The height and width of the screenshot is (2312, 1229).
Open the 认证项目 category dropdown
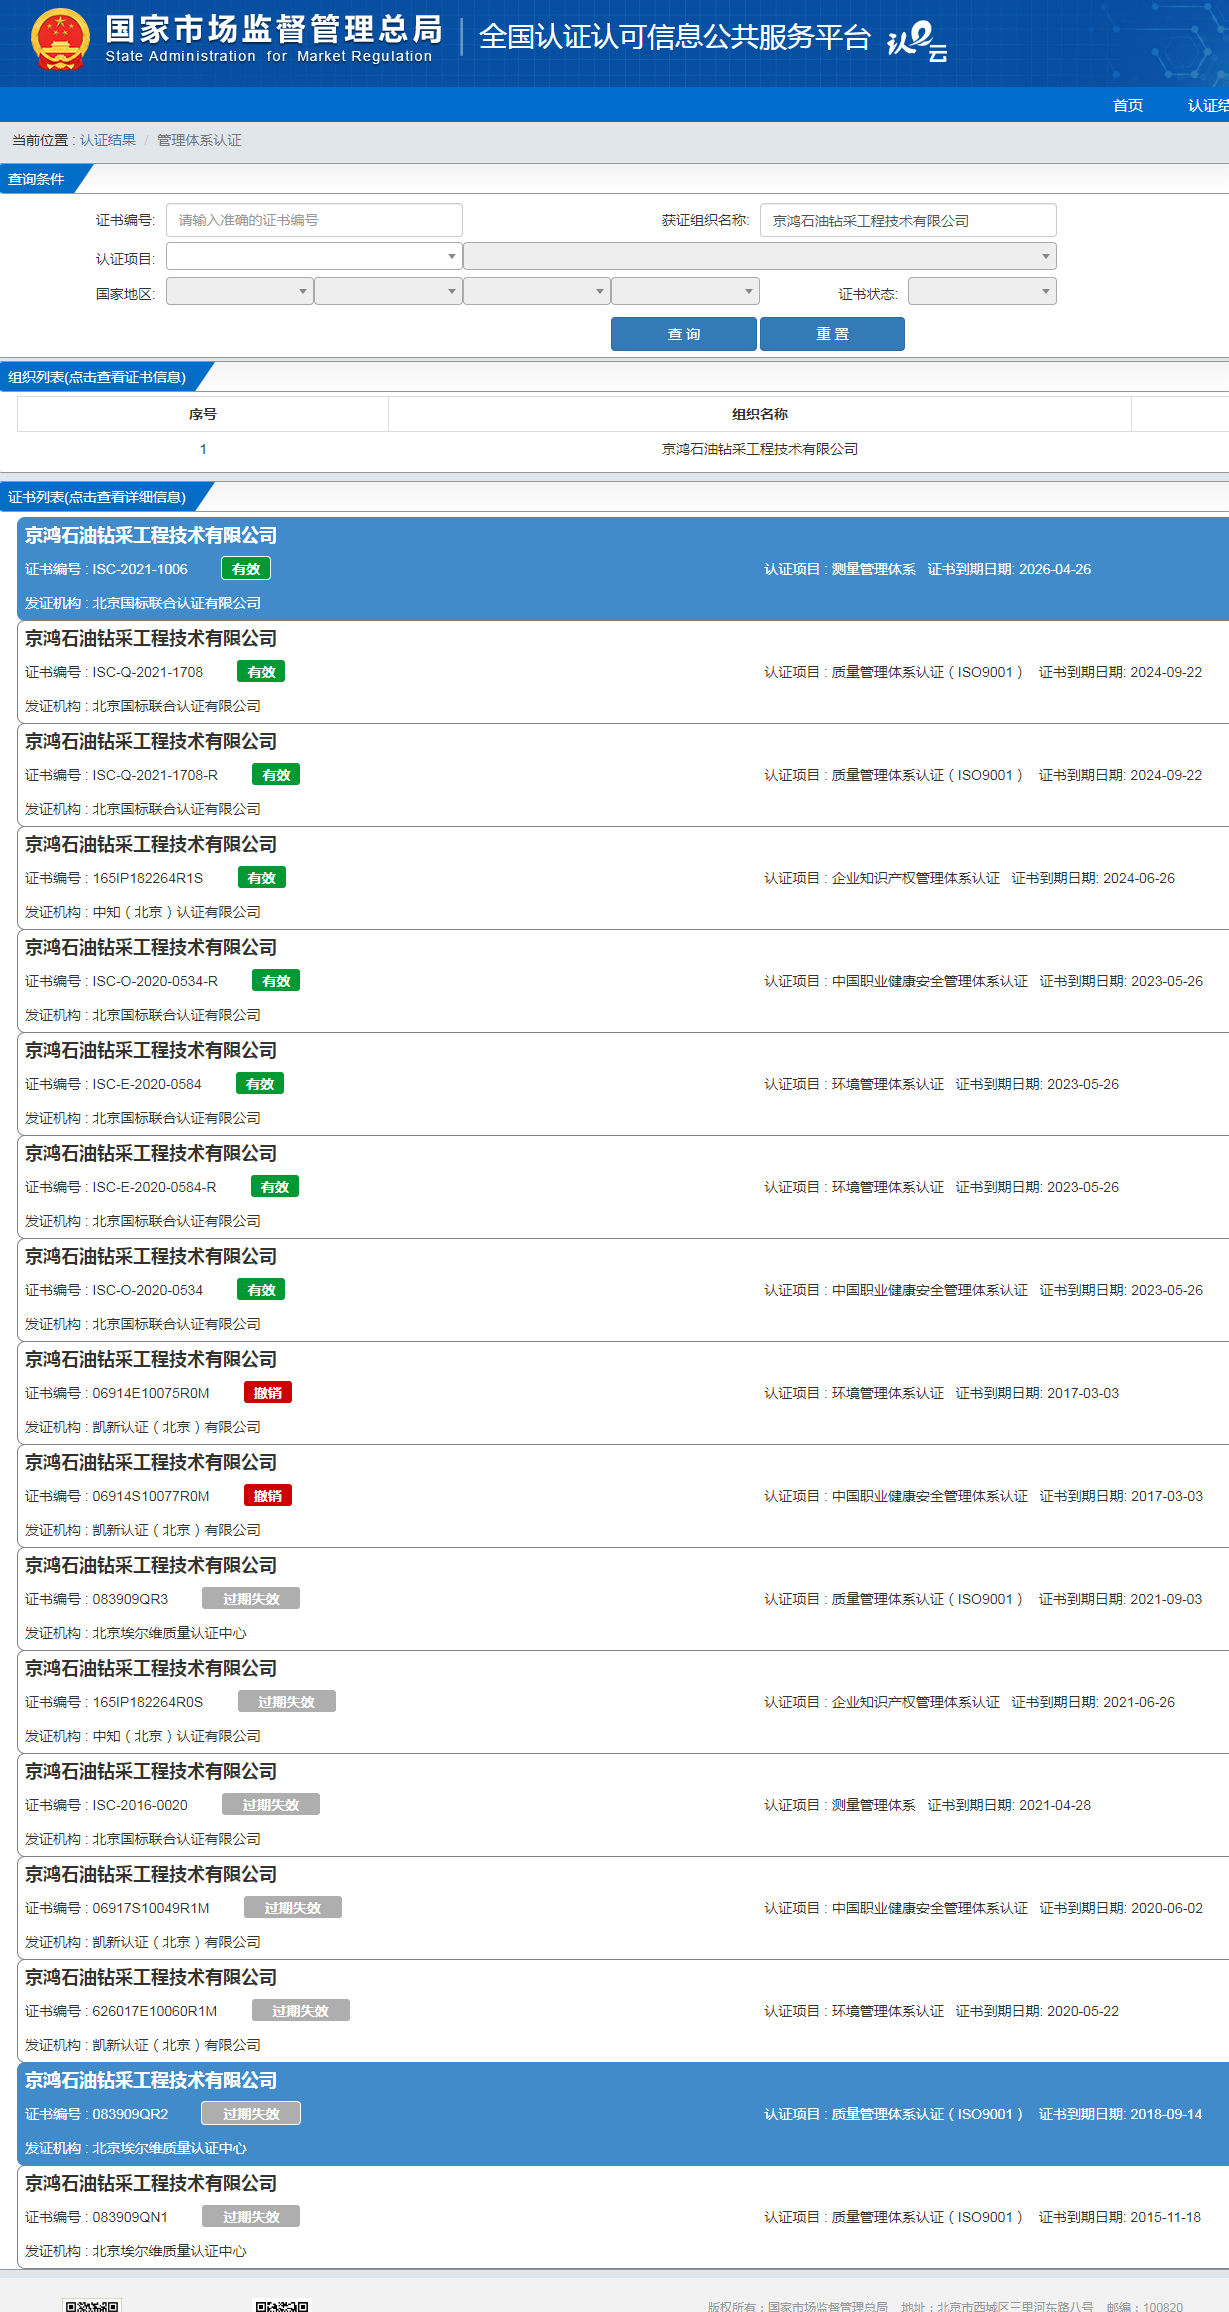[x=314, y=257]
